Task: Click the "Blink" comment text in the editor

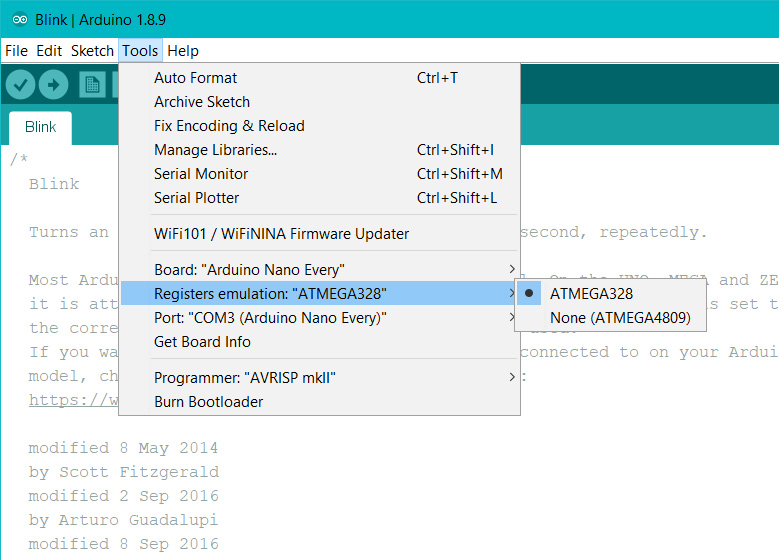Action: (x=54, y=184)
